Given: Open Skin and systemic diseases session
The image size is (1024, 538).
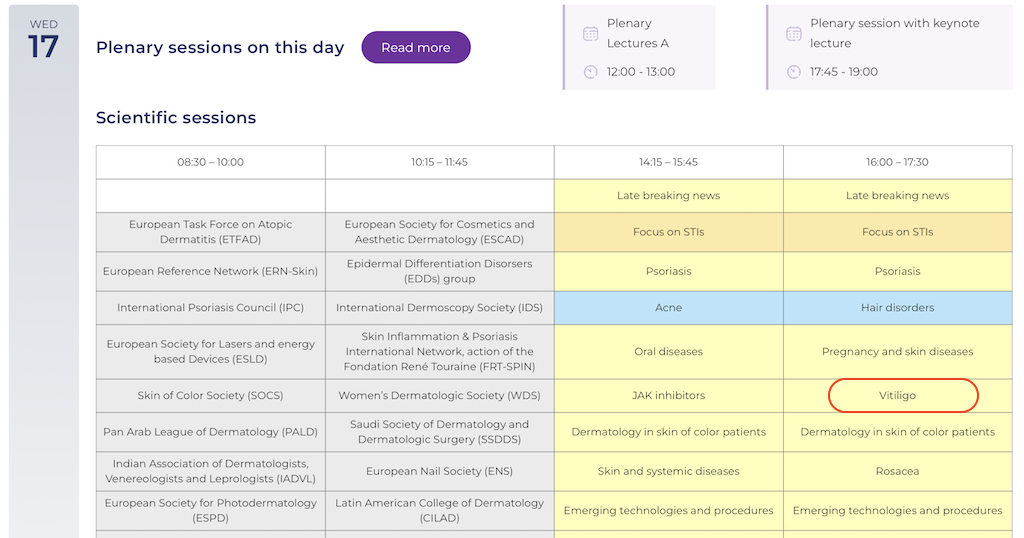Looking at the screenshot, I should coord(668,471).
